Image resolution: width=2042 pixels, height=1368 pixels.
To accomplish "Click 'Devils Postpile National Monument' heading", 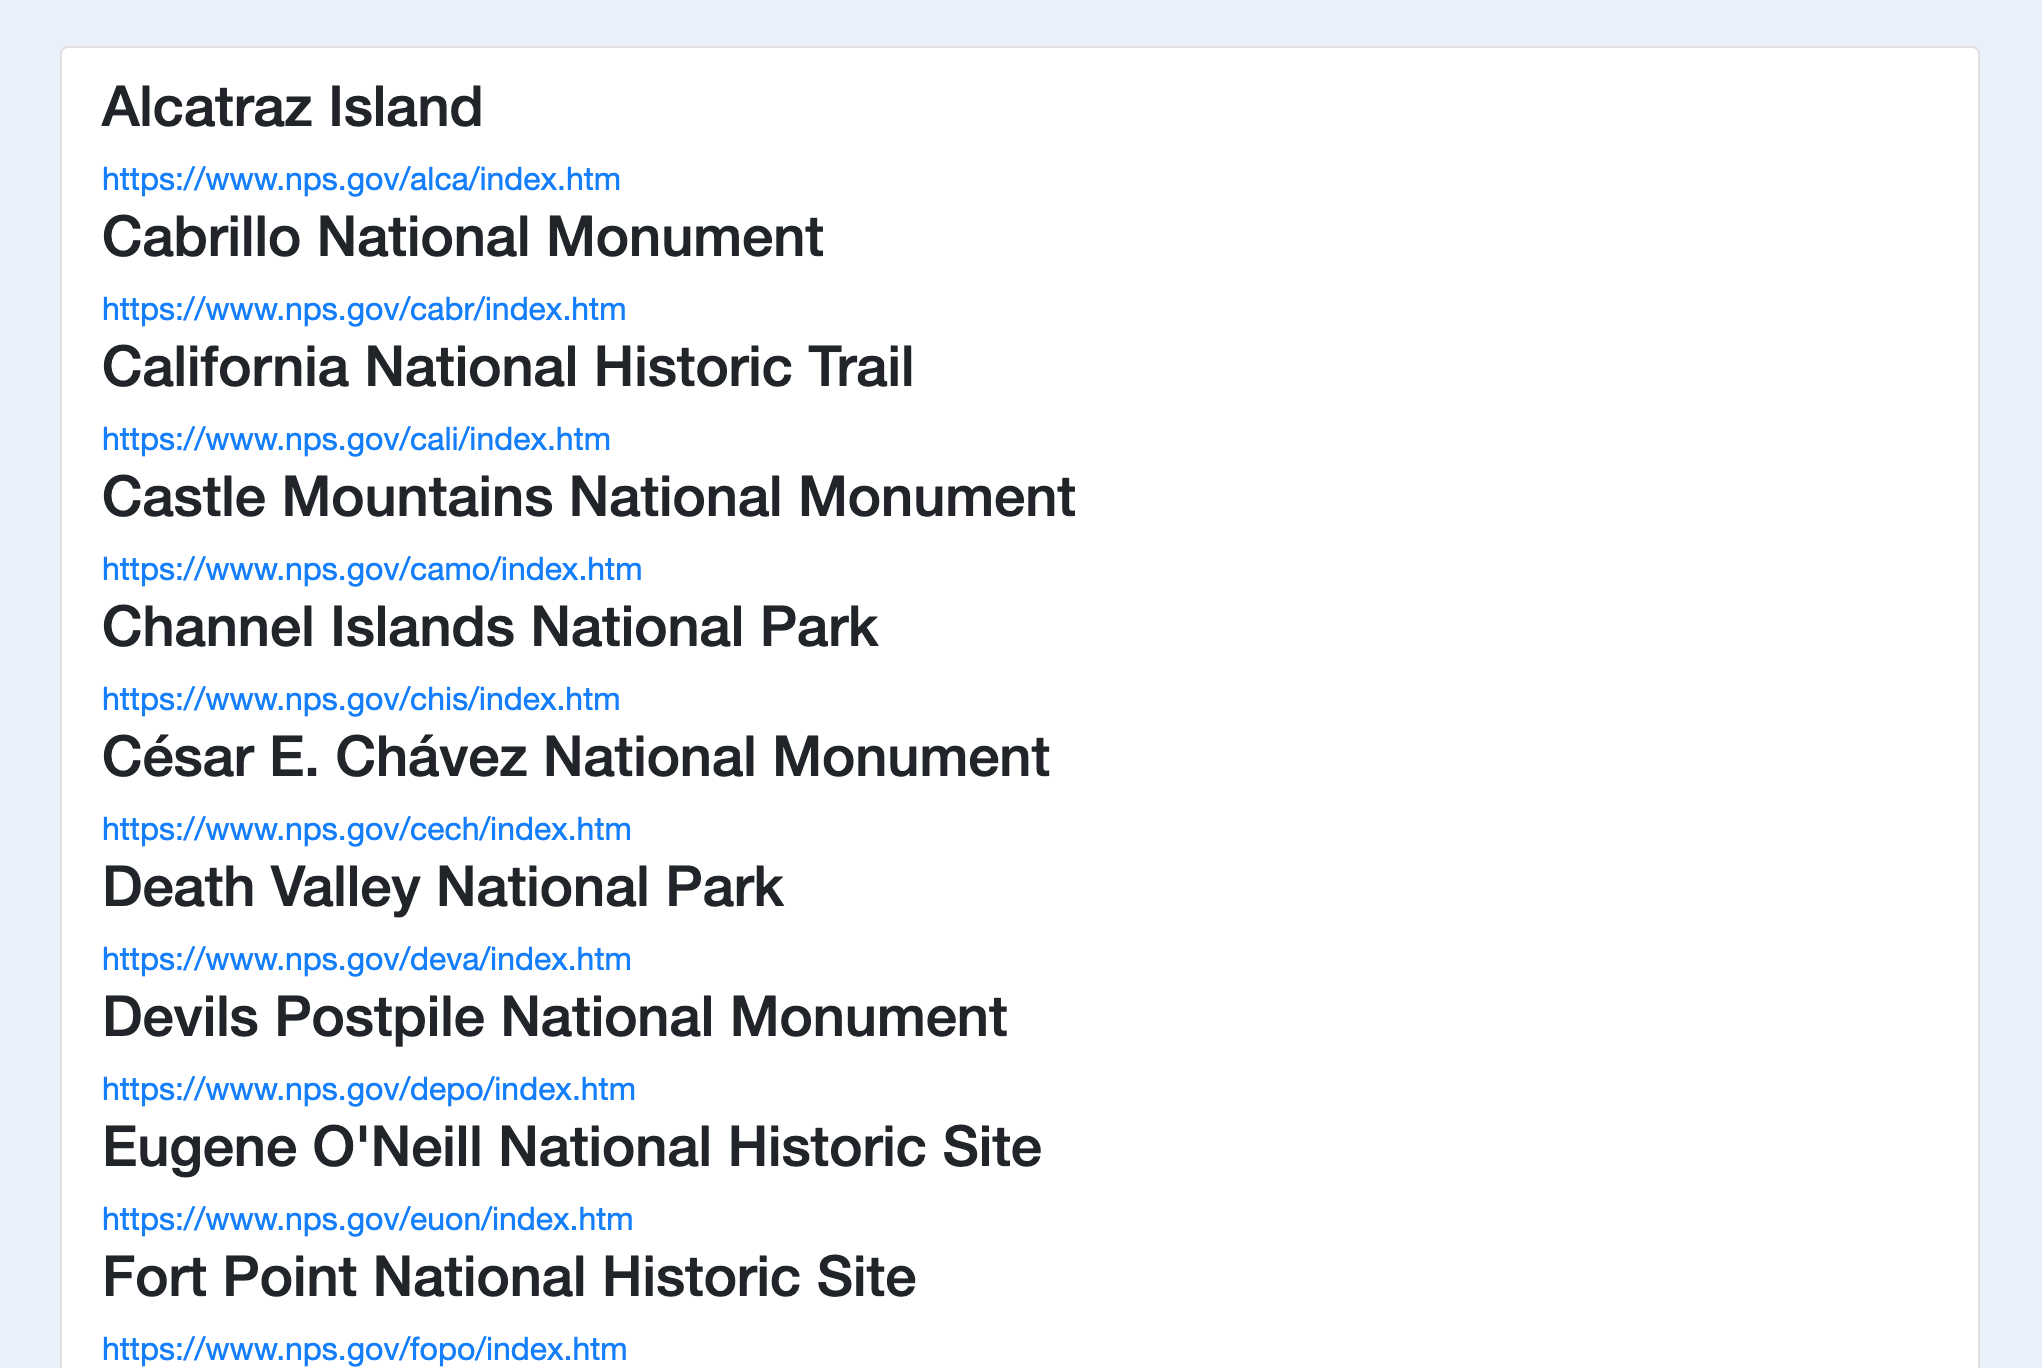I will (x=555, y=1018).
